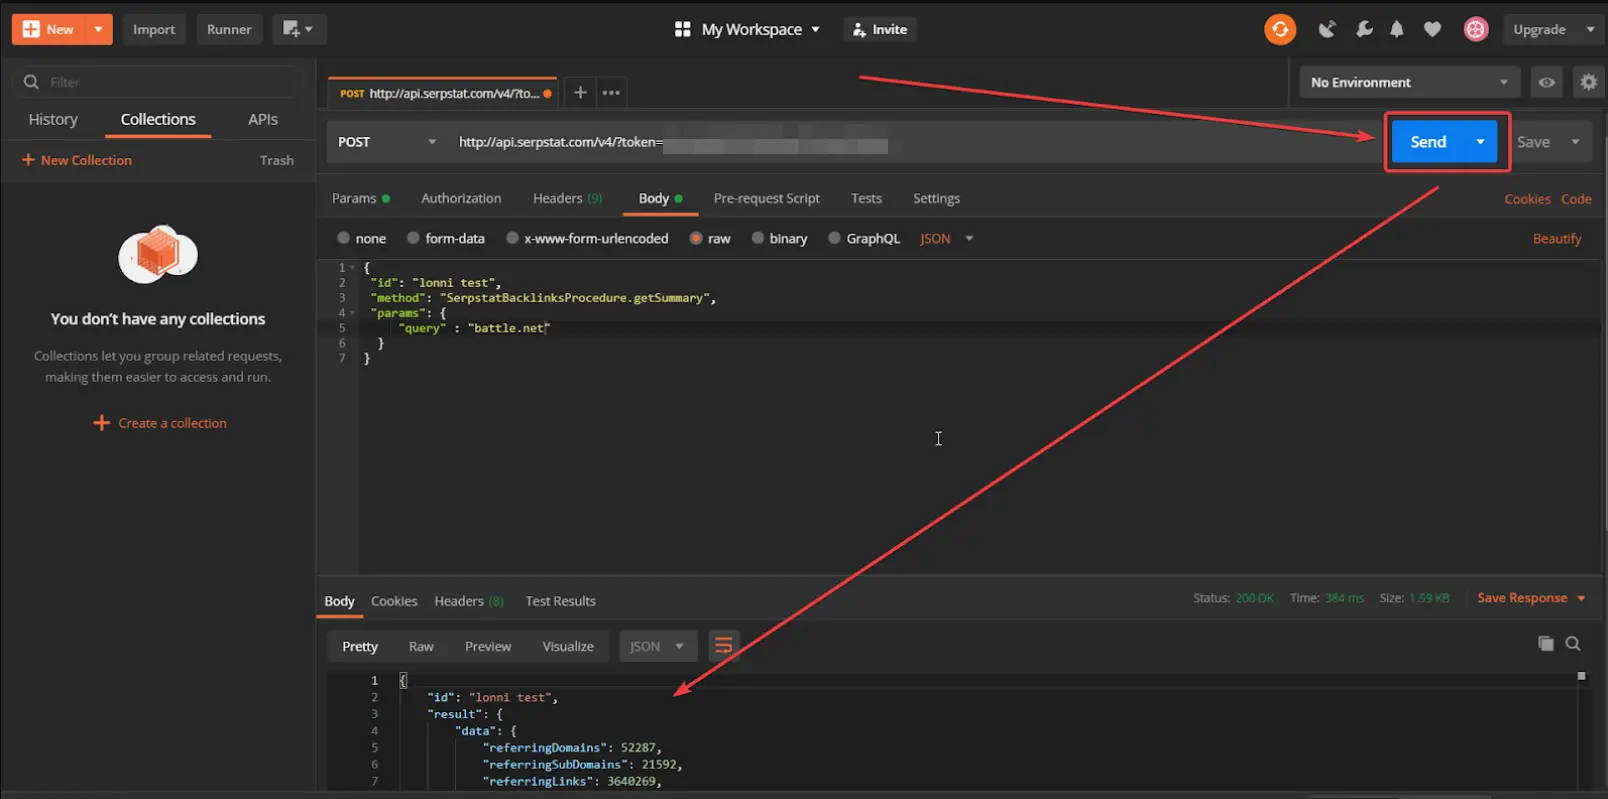Open the Save button dropdown arrow
Image resolution: width=1608 pixels, height=799 pixels.
pos(1576,142)
